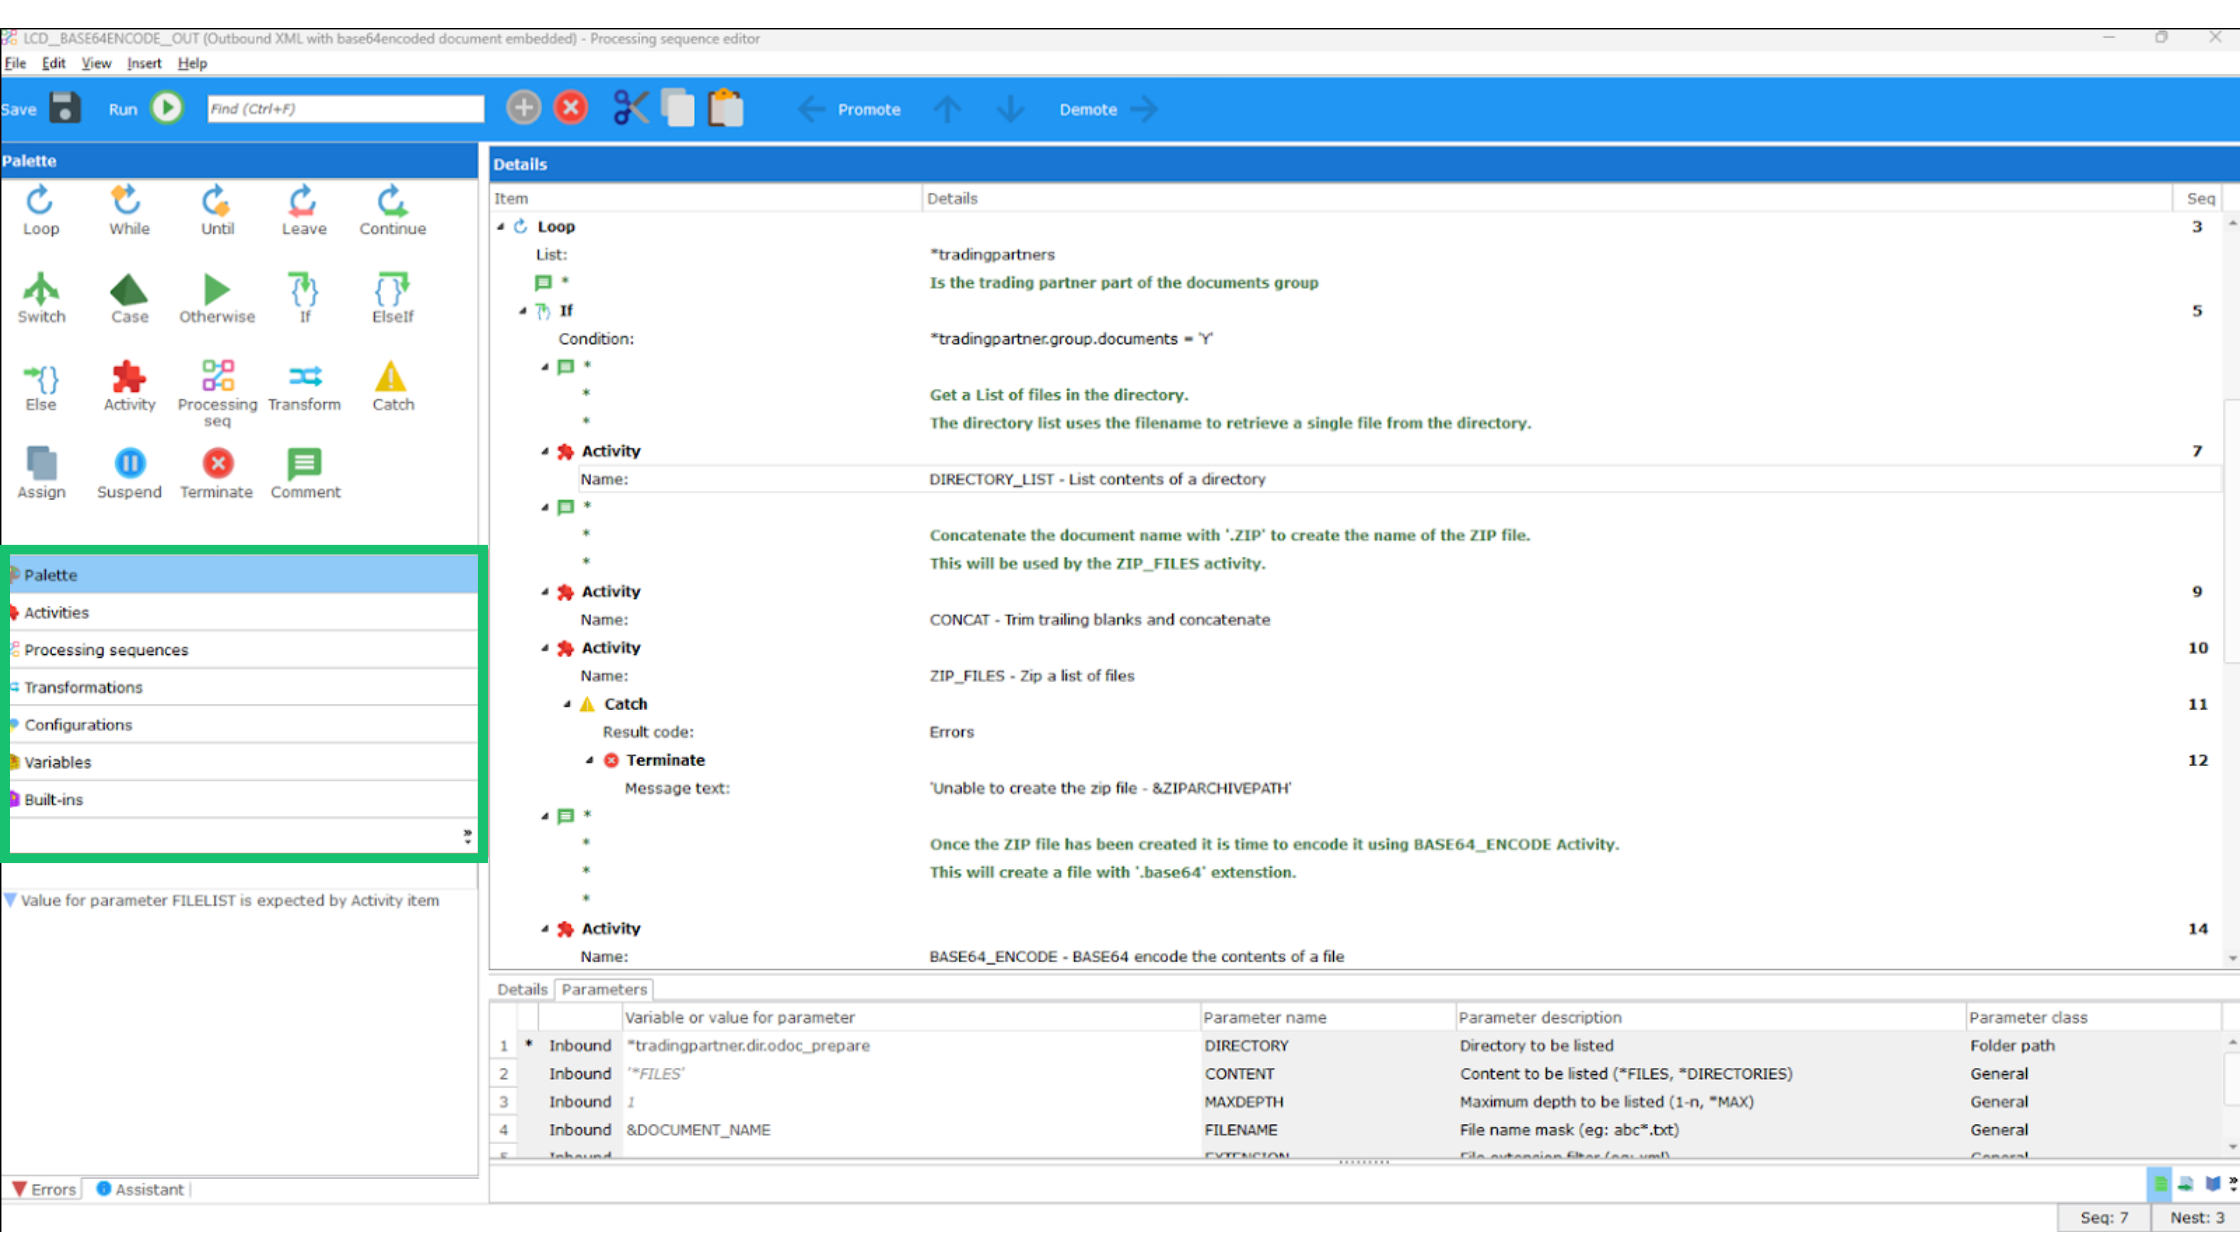Viewport: 2240px width, 1260px height.
Task: Collapse the BASE64_ENCODE Activity node
Action: coord(545,929)
